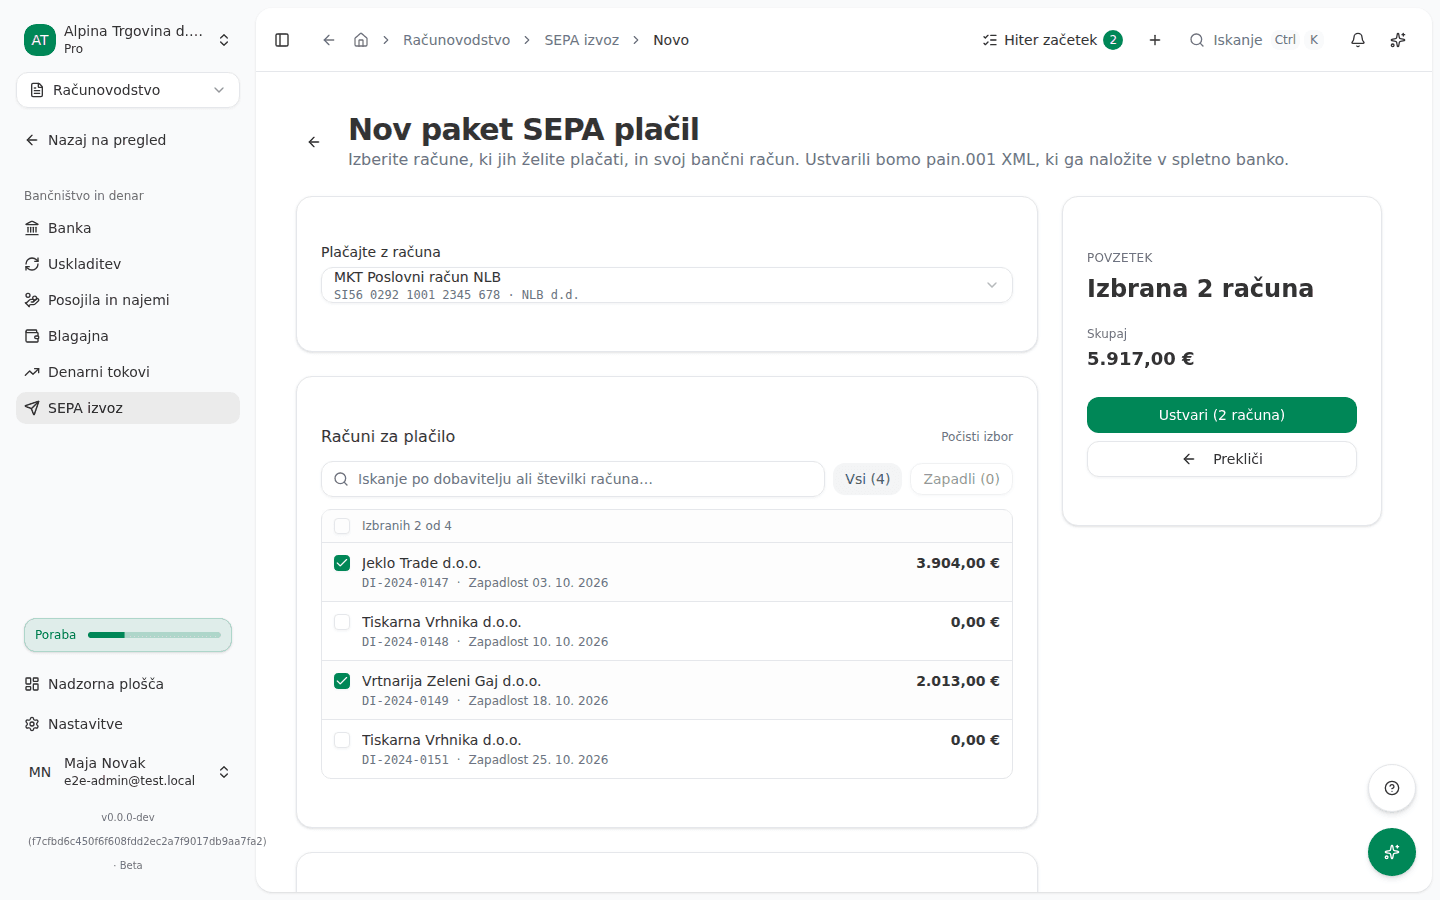Expand Maja Novak user menu

tap(128, 772)
